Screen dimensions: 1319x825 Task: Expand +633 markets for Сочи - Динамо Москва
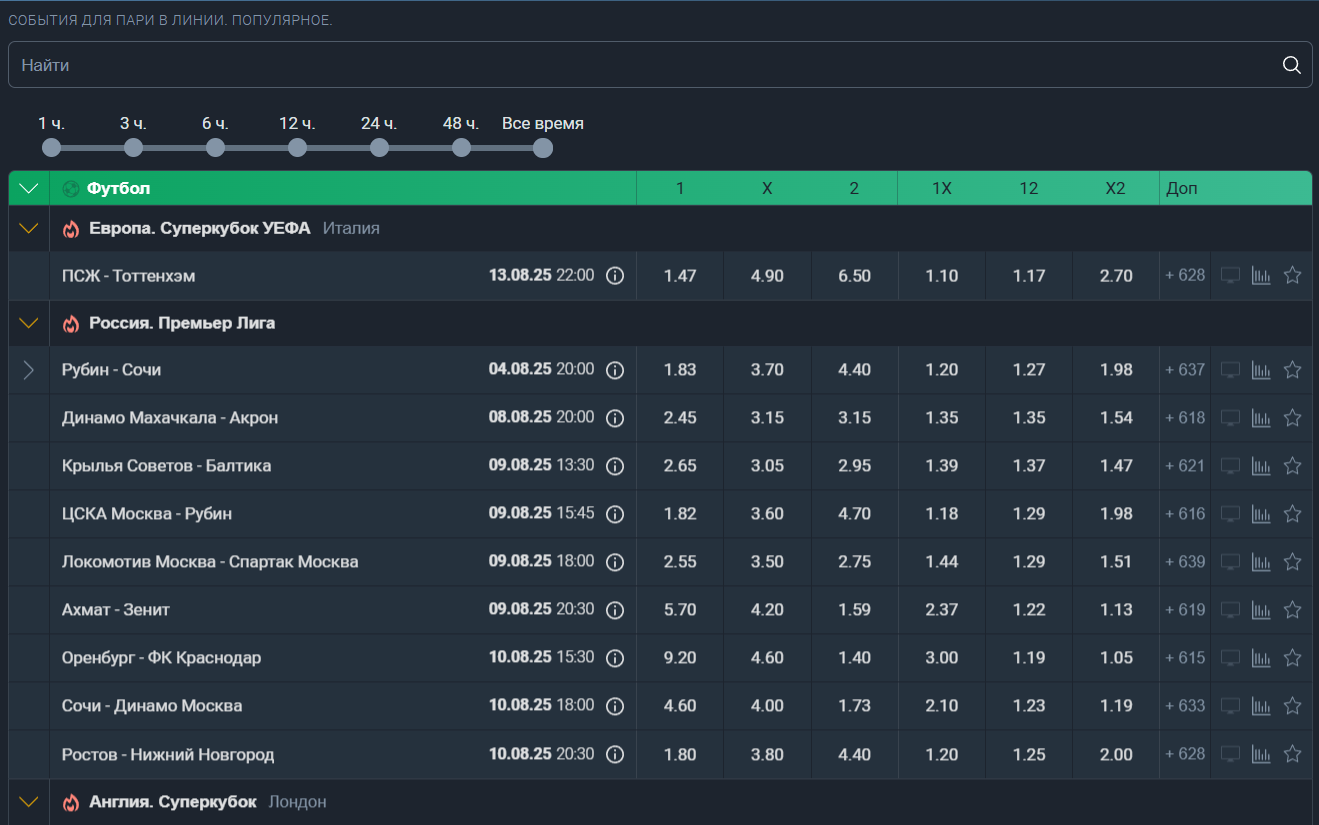tap(1185, 706)
